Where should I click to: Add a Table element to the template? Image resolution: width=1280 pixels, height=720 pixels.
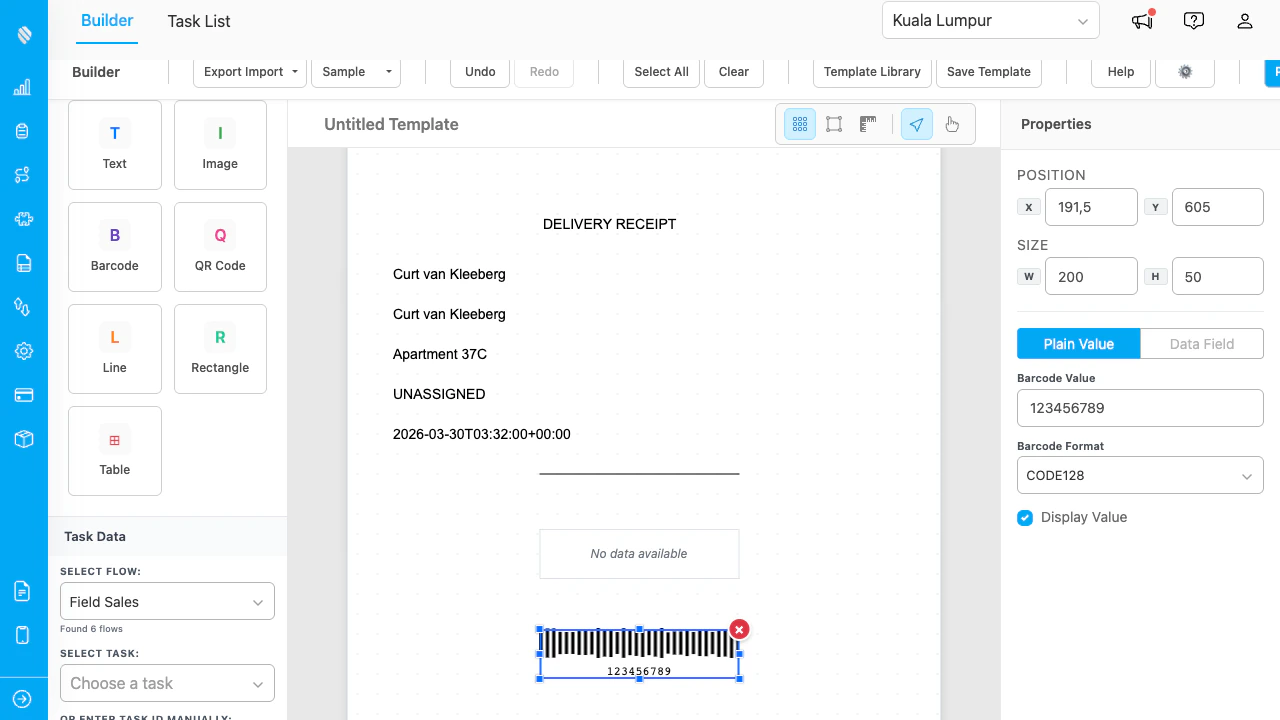114,450
